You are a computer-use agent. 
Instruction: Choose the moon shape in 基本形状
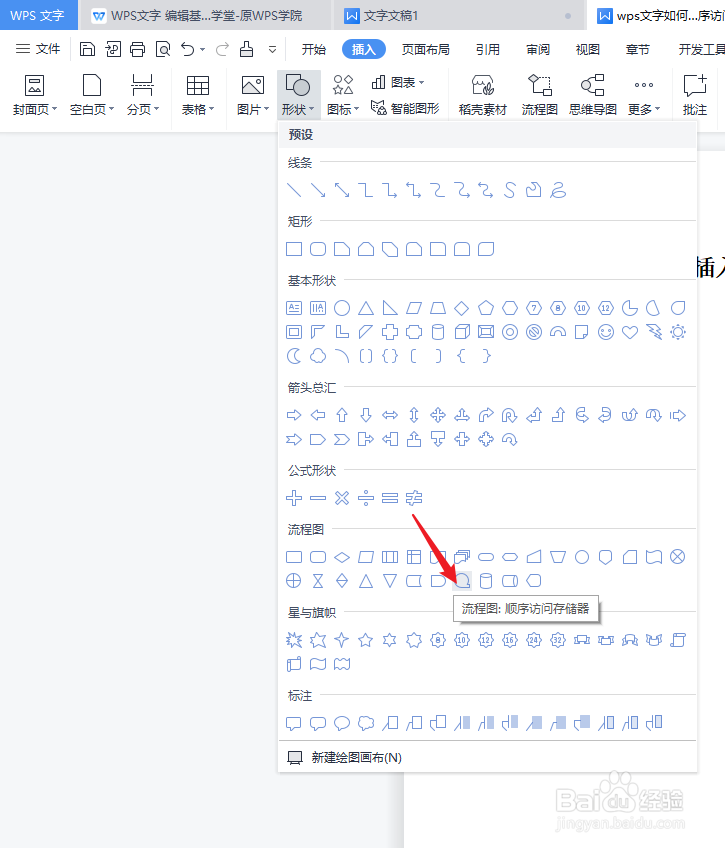(294, 356)
